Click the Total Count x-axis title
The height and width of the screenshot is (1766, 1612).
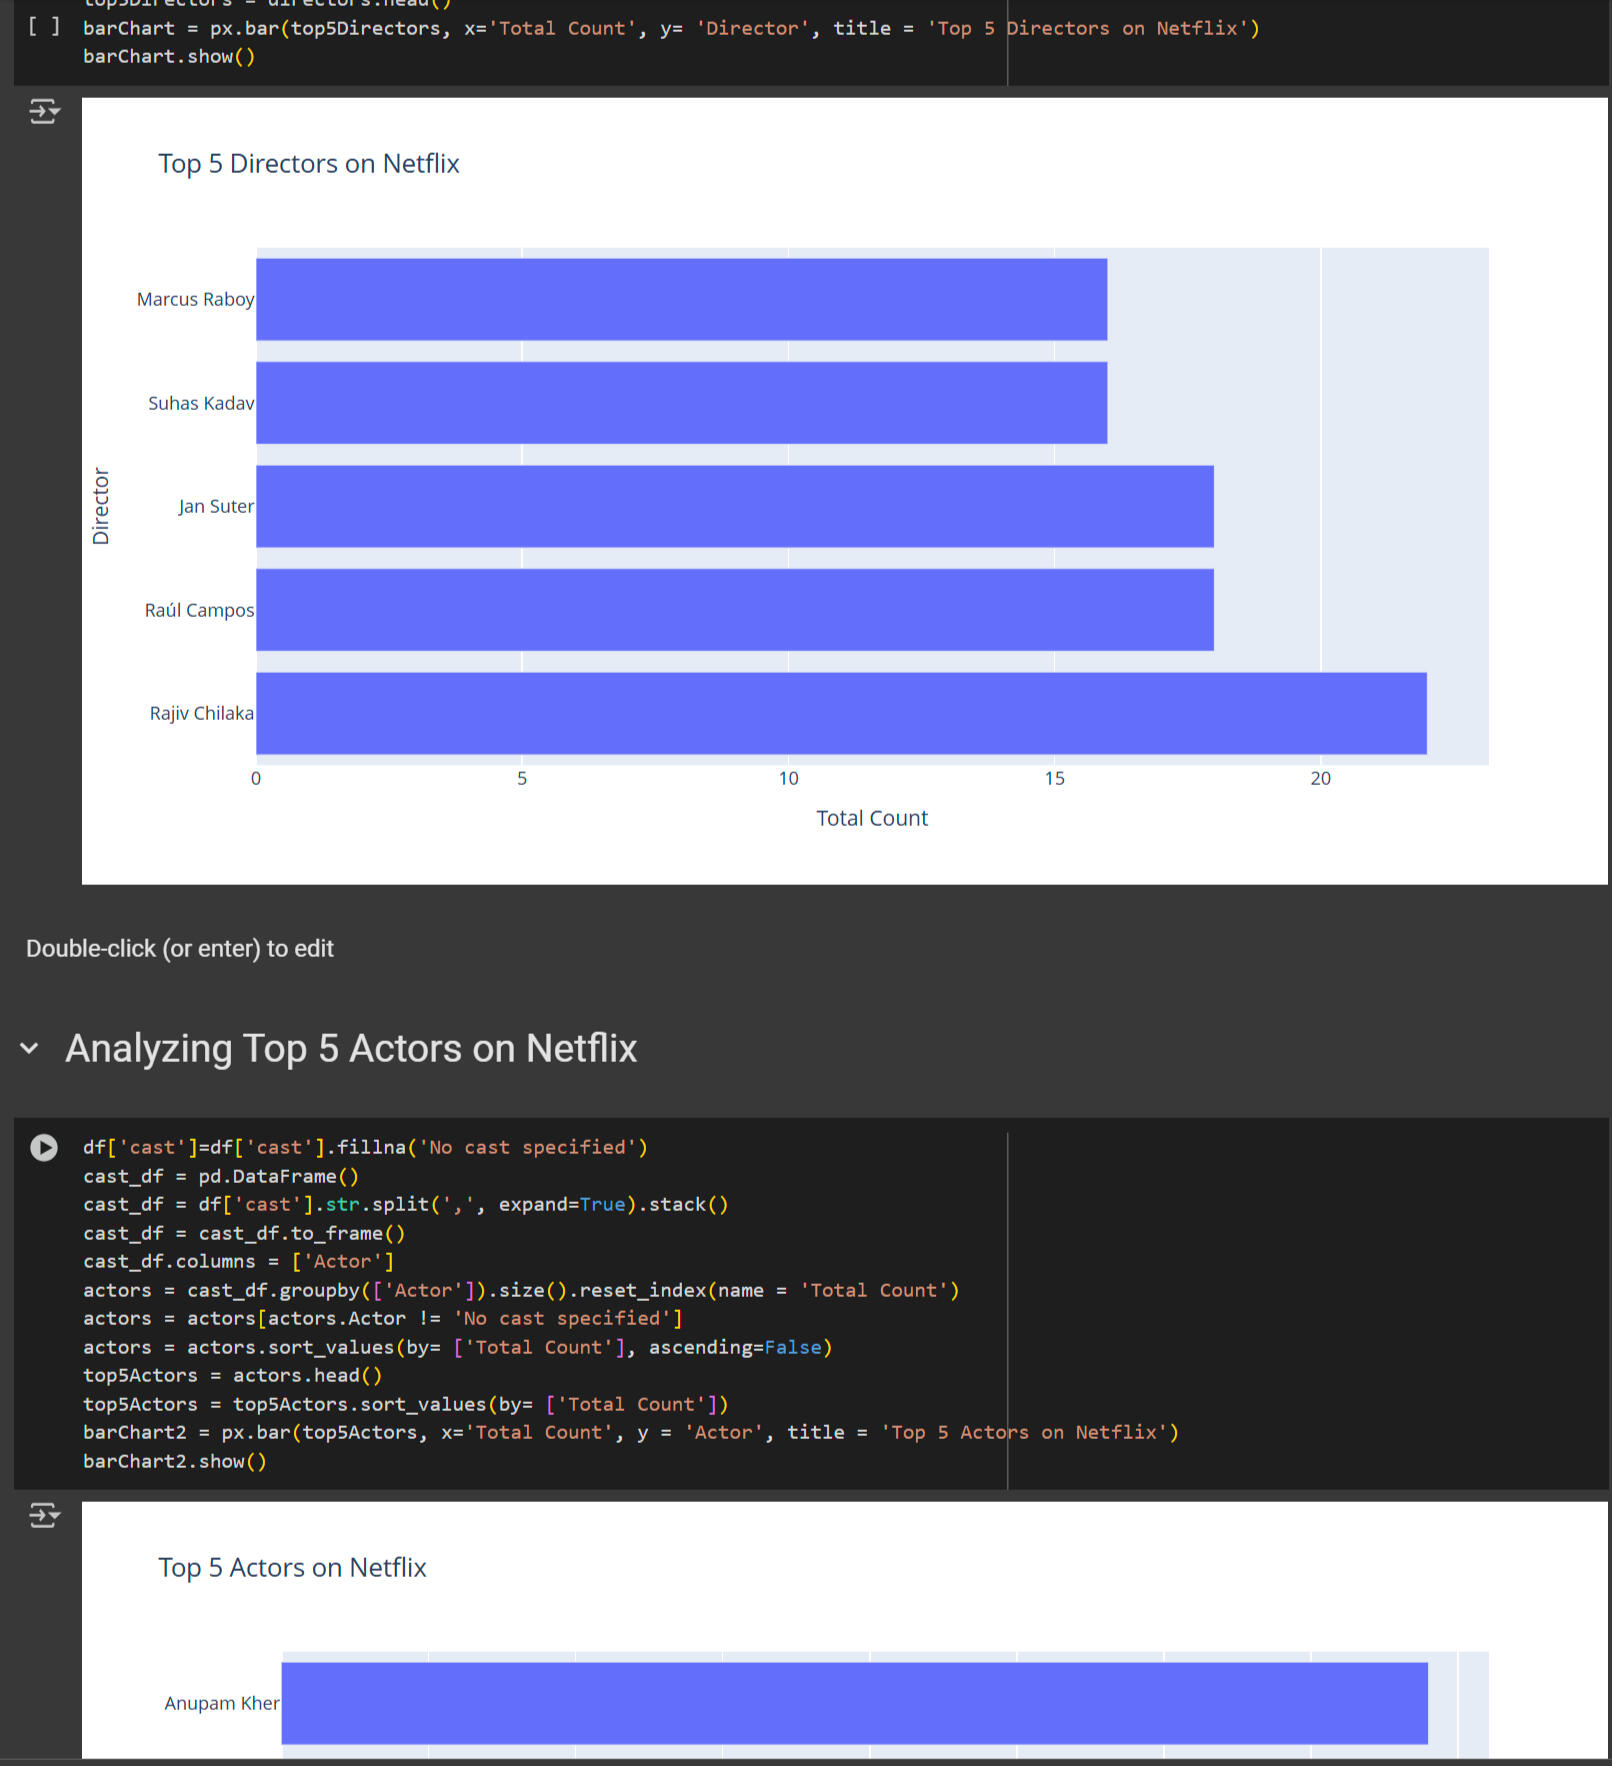[872, 818]
